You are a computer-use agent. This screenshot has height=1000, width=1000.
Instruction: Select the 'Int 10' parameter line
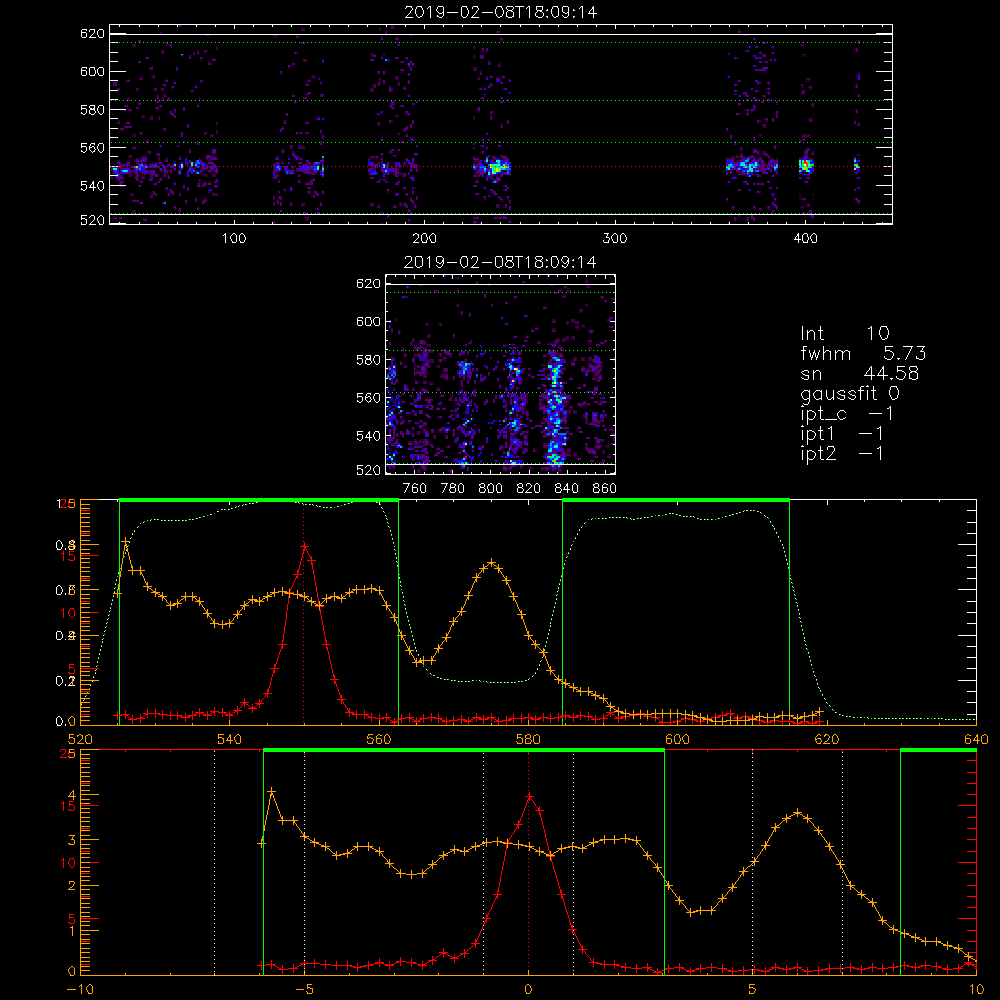845,333
